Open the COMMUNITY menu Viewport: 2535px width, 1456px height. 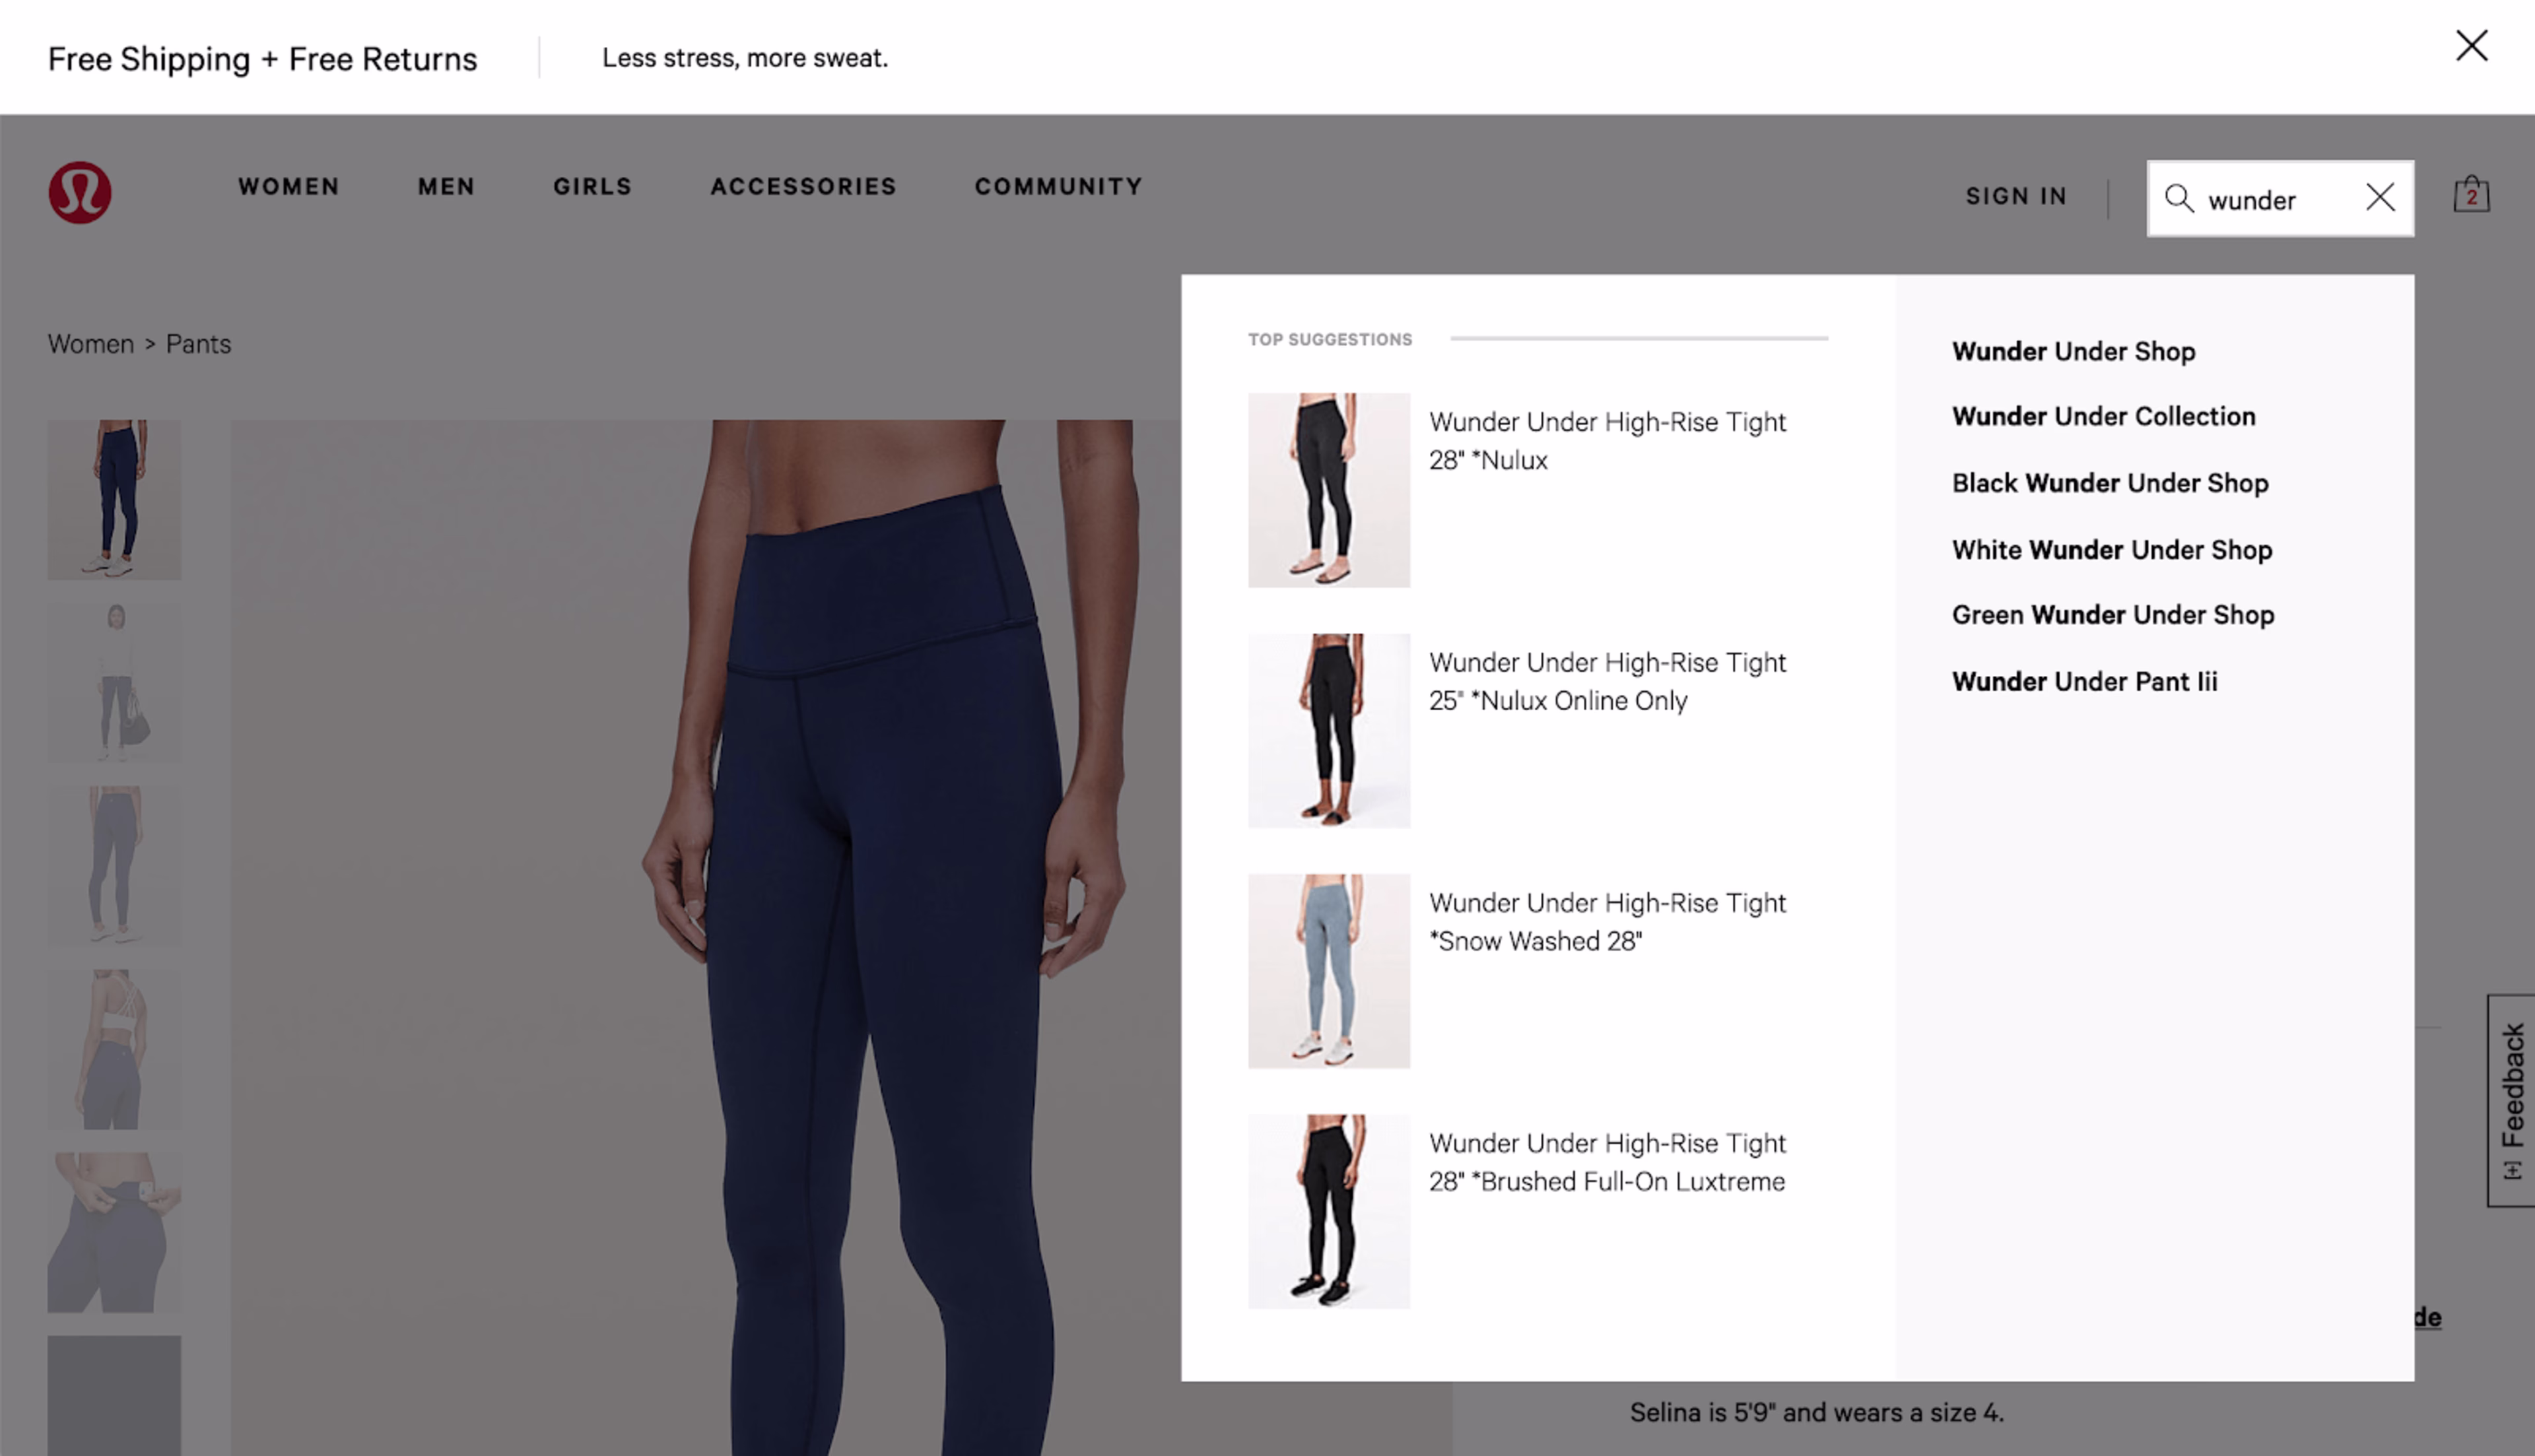[x=1058, y=186]
